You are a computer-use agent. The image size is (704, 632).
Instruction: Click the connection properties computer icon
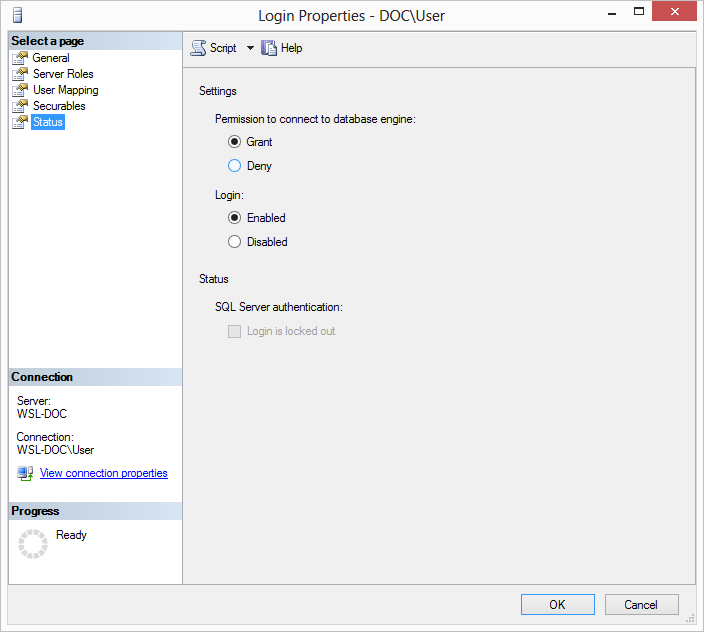(25, 473)
